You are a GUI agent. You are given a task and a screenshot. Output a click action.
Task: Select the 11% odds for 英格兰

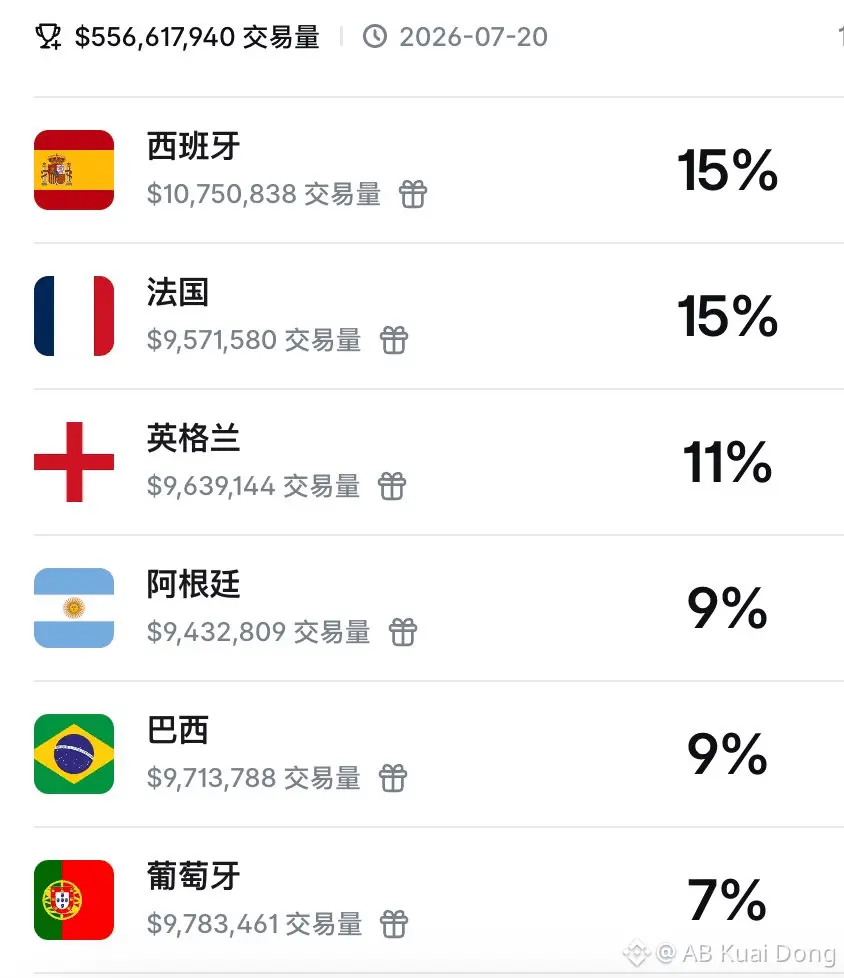click(727, 463)
